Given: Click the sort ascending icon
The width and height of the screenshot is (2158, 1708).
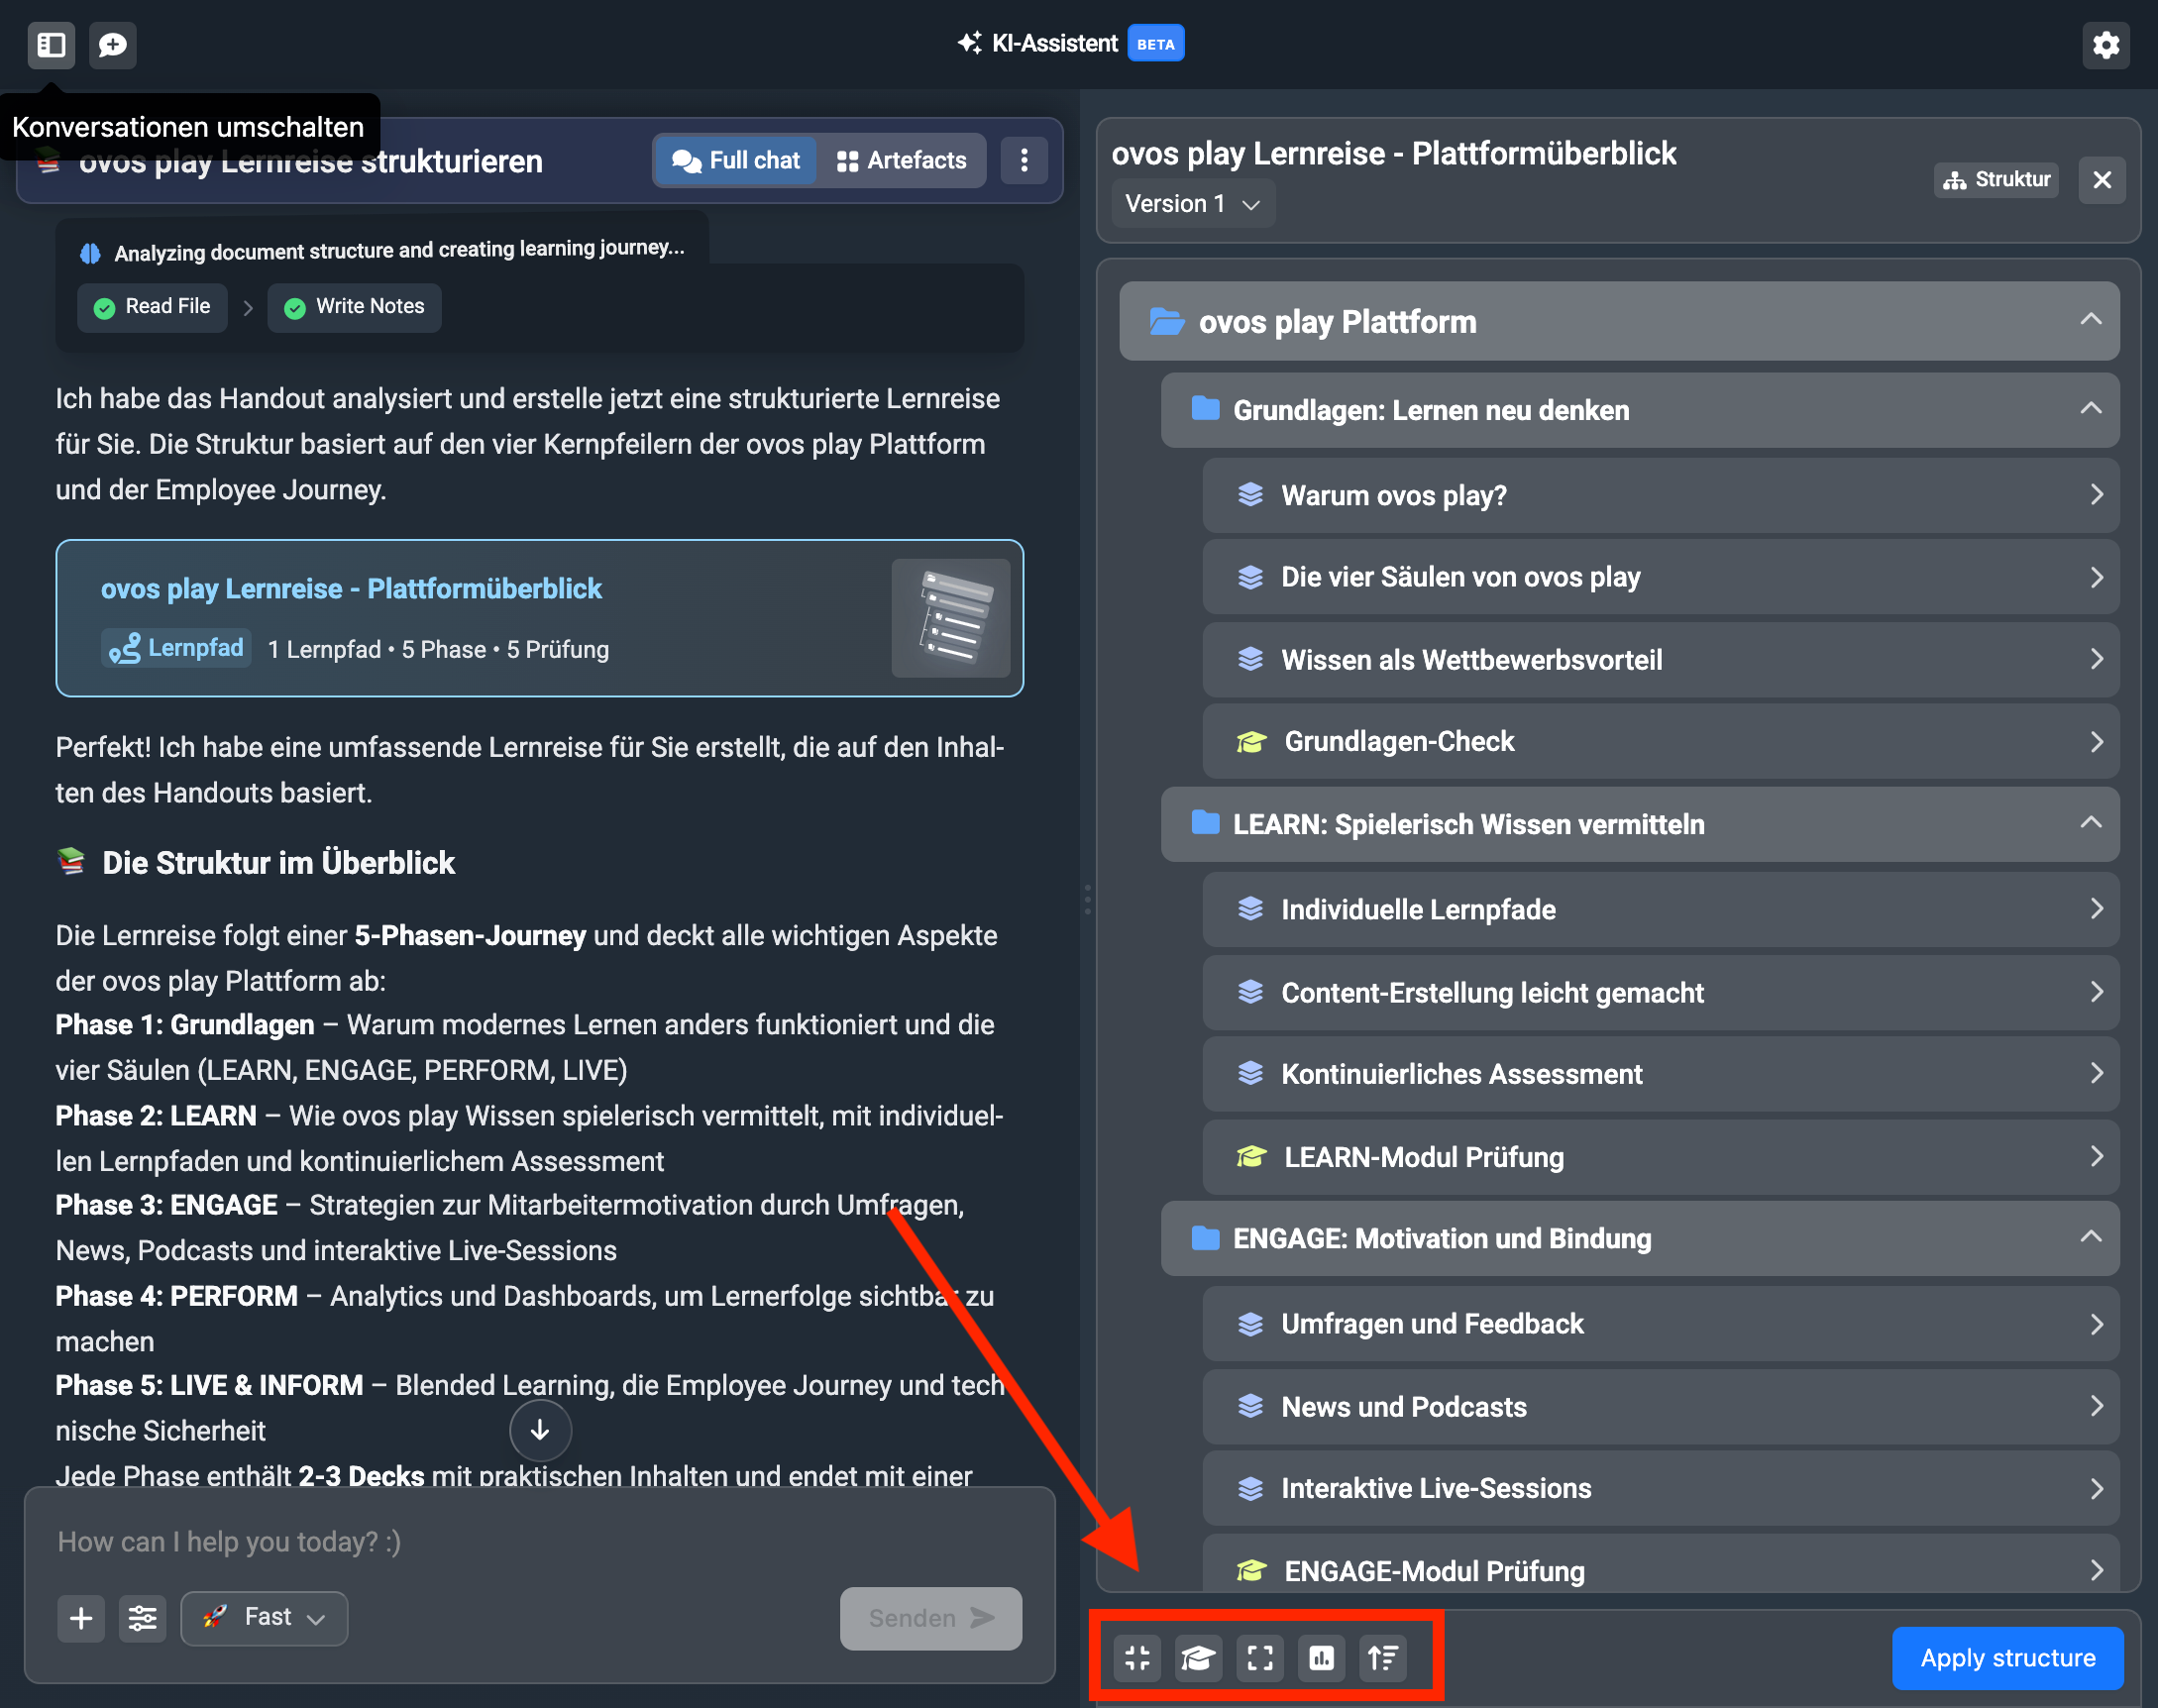Looking at the screenshot, I should pos(1383,1658).
